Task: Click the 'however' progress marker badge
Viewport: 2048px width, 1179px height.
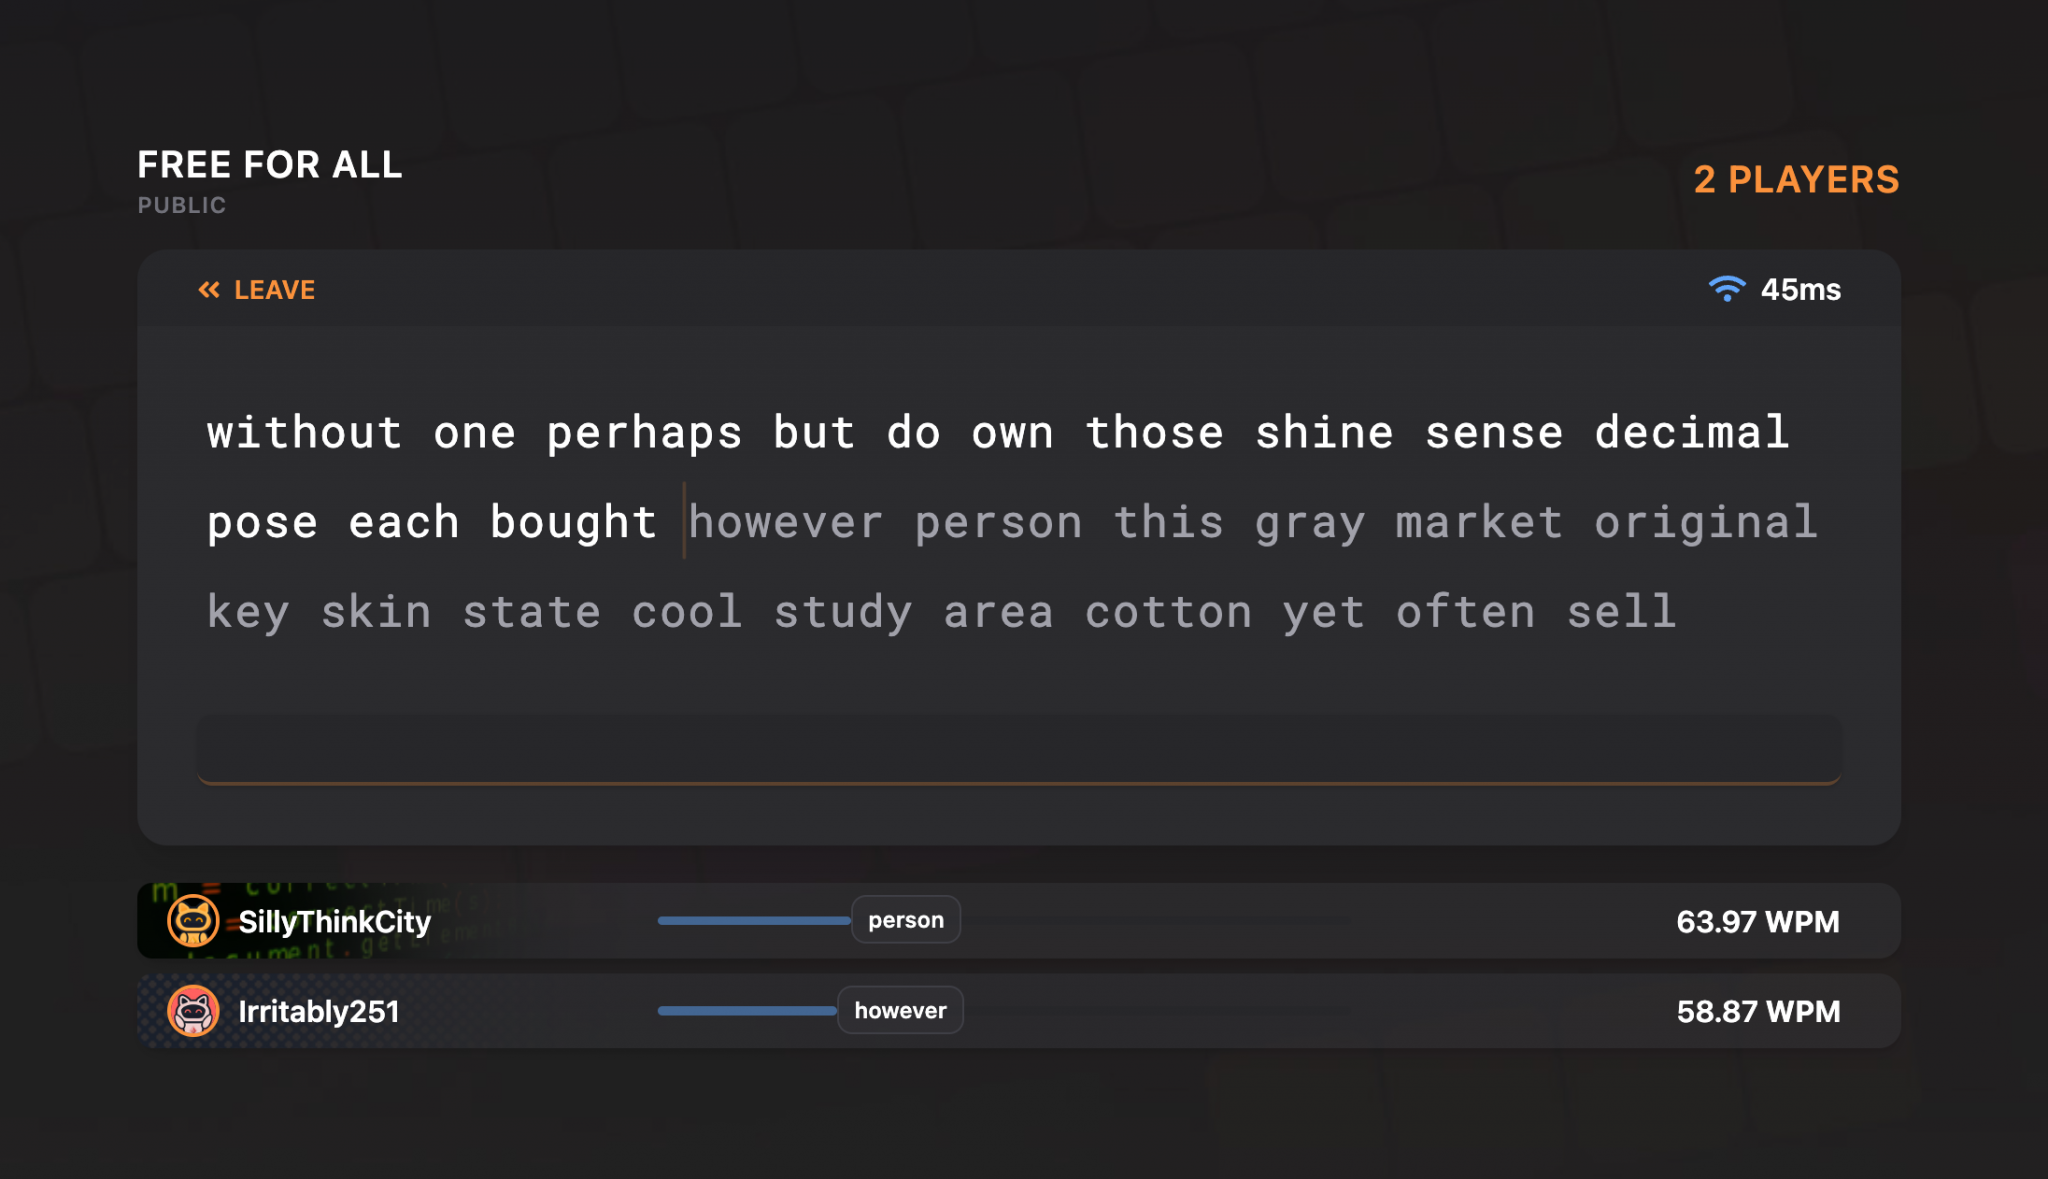Action: click(x=900, y=1011)
